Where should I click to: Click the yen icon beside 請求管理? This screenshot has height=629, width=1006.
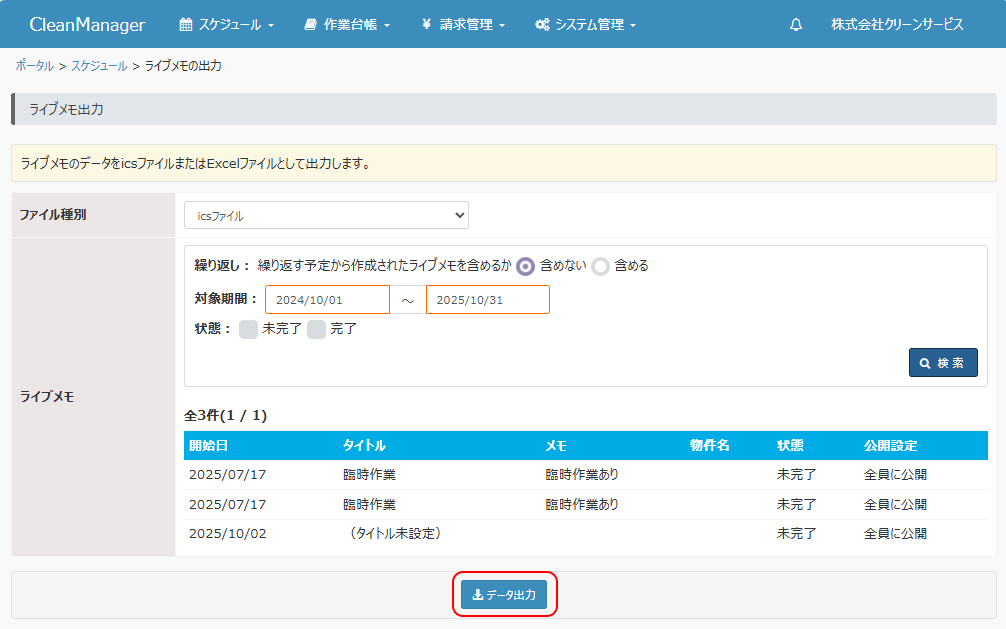(x=426, y=25)
